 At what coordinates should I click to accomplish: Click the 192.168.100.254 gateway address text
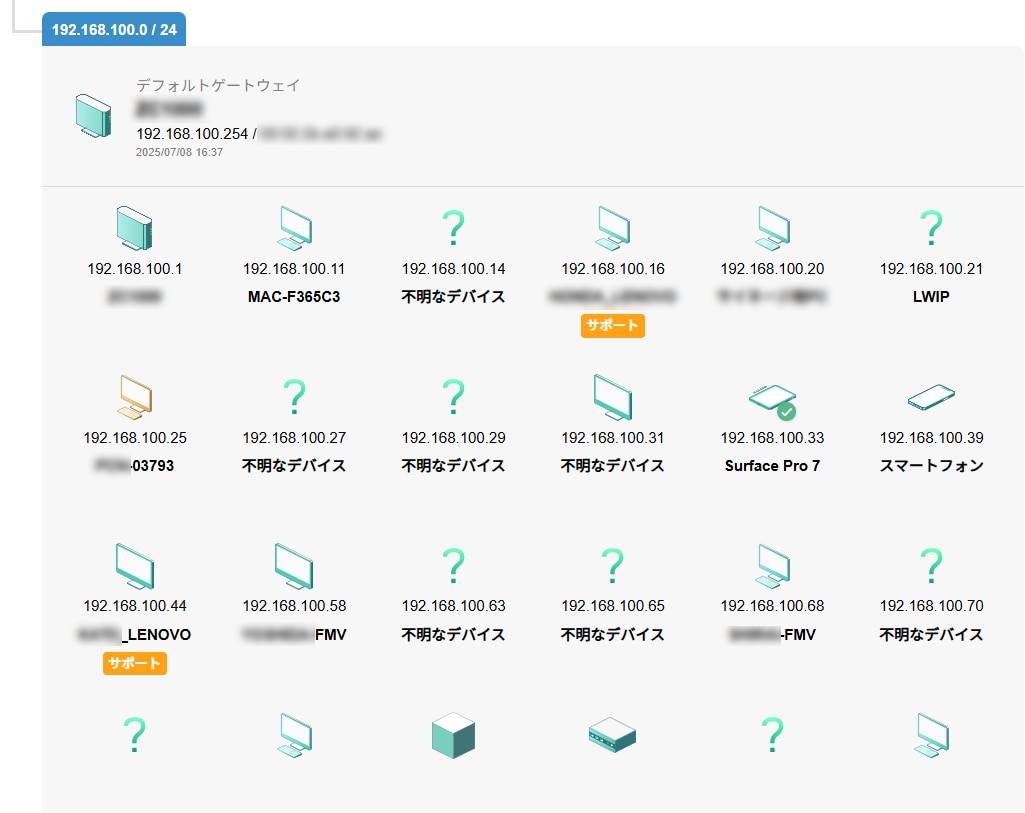pos(192,133)
